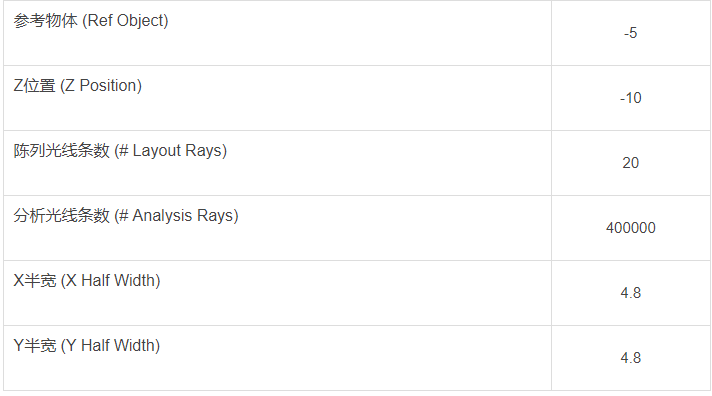Click the Layout Rays value 20
The image size is (712, 396).
pyautogui.click(x=630, y=163)
